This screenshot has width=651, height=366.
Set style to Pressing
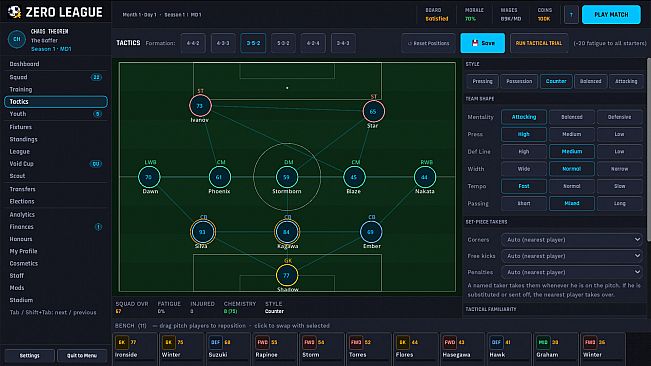tap(482, 81)
